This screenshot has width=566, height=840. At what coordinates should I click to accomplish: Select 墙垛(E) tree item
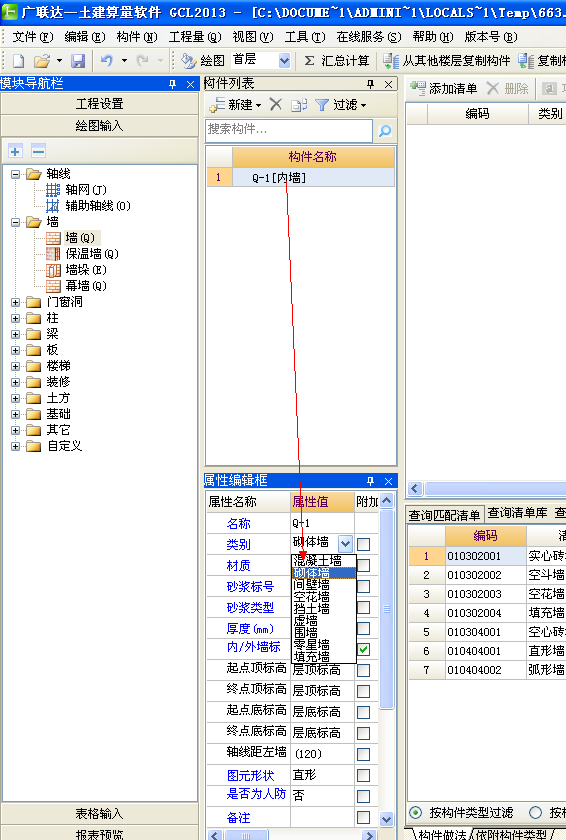(x=77, y=269)
